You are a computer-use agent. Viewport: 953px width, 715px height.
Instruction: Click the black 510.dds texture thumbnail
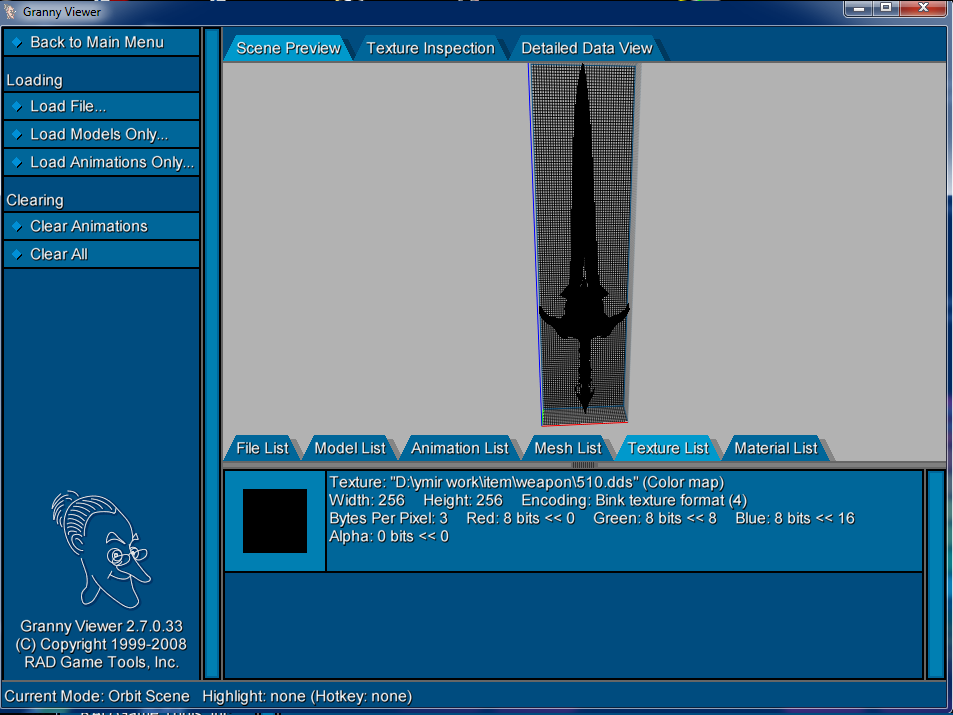(275, 521)
